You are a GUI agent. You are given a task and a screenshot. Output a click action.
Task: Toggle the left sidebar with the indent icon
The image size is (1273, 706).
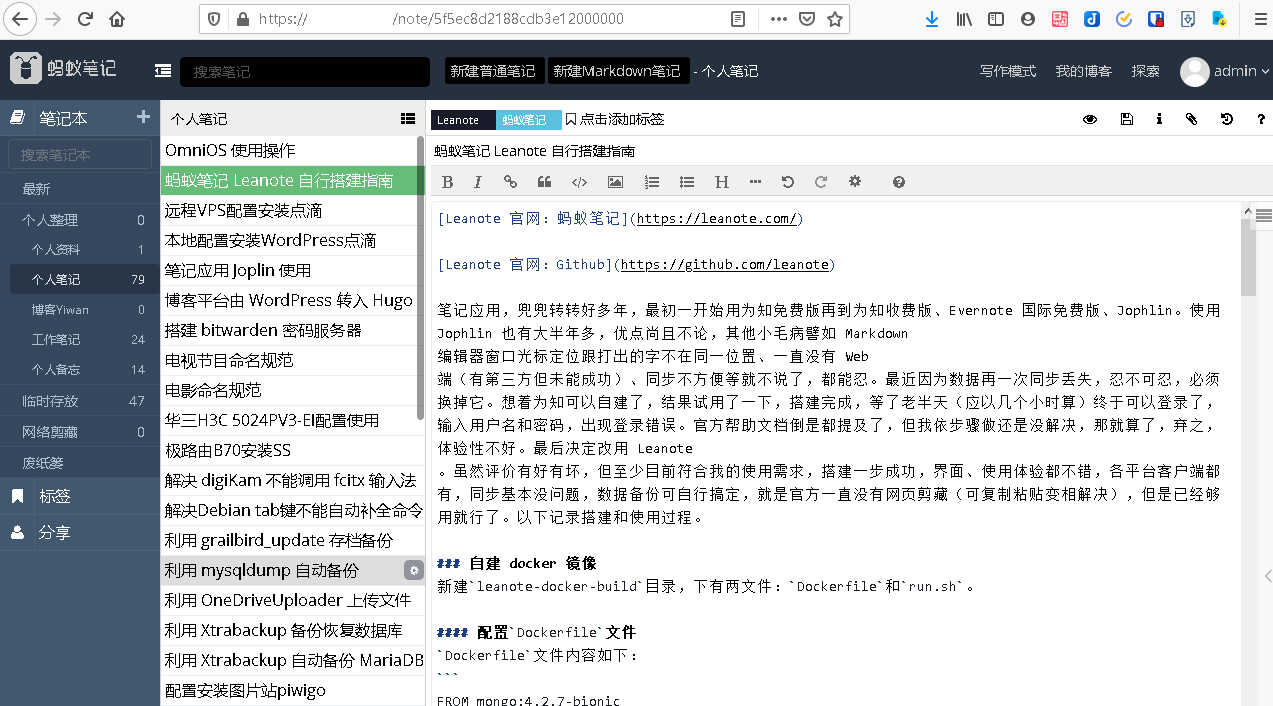[162, 71]
